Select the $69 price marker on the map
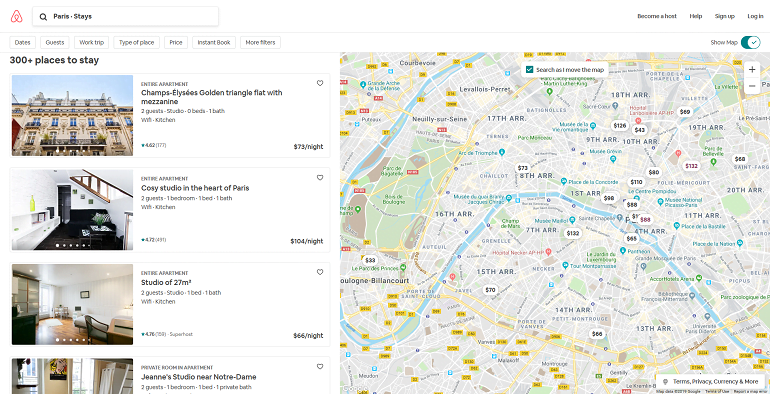This screenshot has height=394, width=770. (685, 112)
